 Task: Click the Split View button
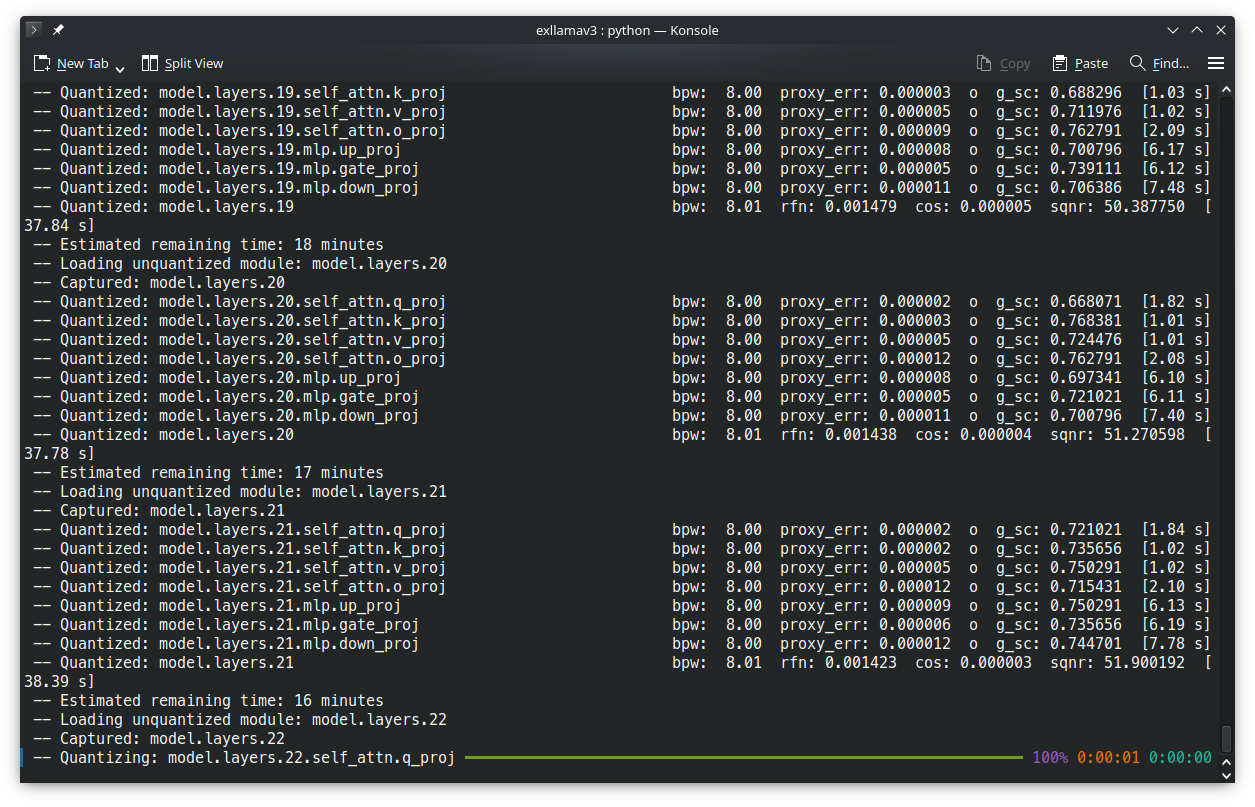pos(182,63)
